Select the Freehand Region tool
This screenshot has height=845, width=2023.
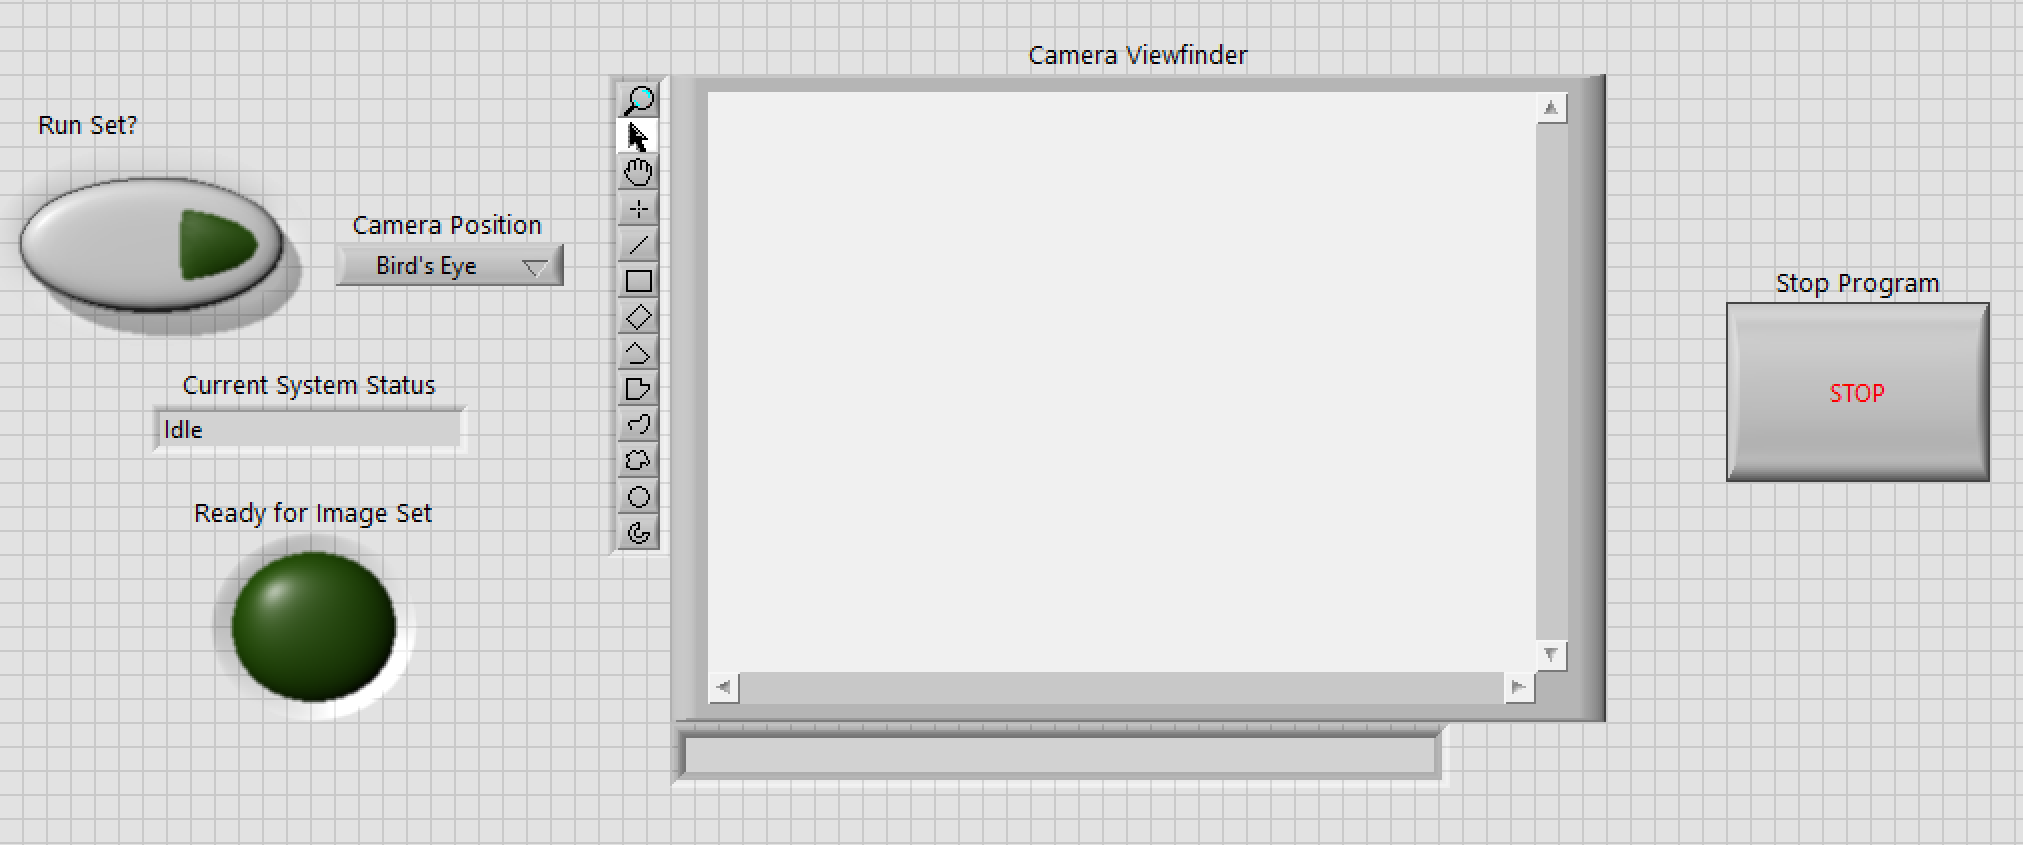(x=638, y=461)
